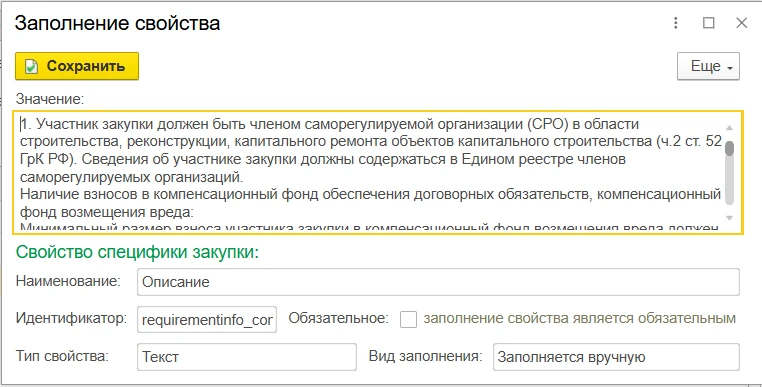Click the Значение text scrollbar thumb

point(729,148)
